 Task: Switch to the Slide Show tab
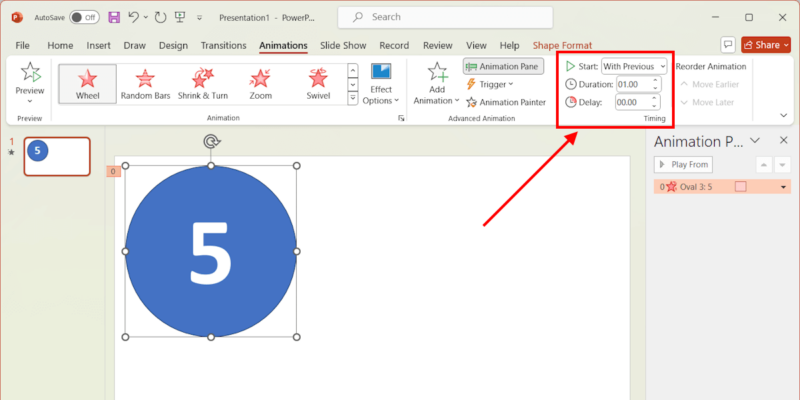343,45
